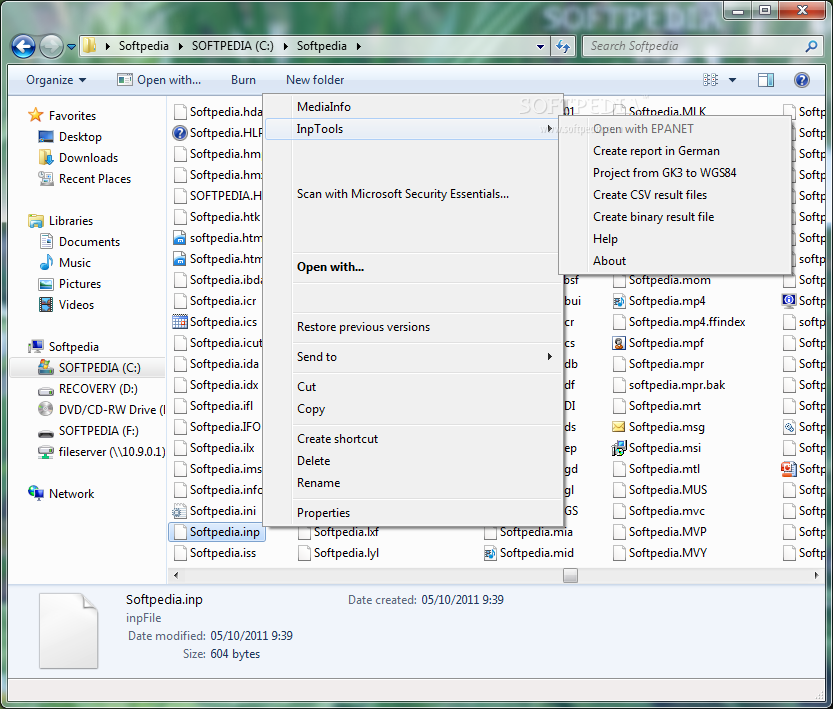
Task: Expand the address bar history dropdown
Action: coord(540,46)
